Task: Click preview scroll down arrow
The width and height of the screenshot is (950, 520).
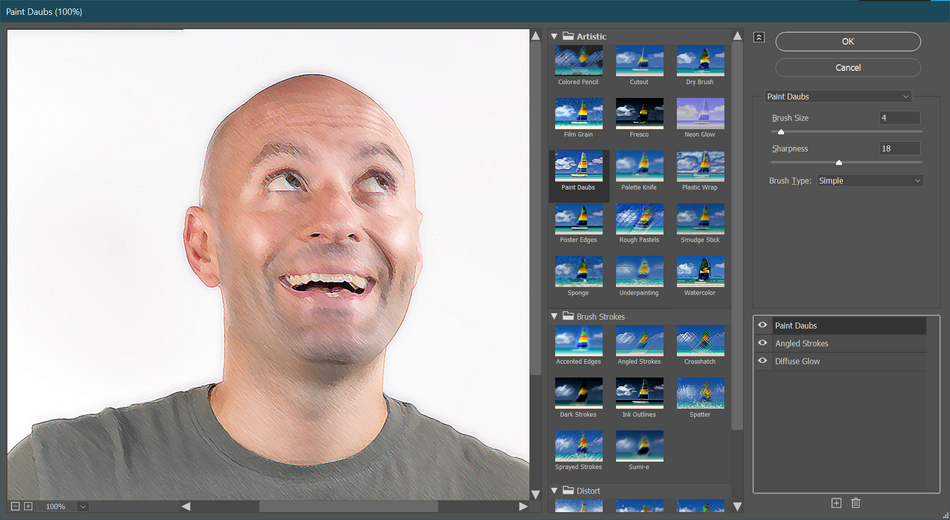Action: click(x=536, y=495)
